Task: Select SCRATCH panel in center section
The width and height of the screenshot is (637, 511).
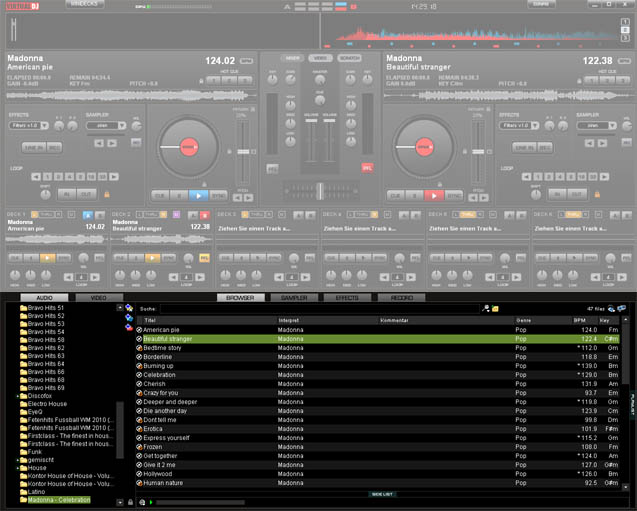Action: tap(349, 58)
